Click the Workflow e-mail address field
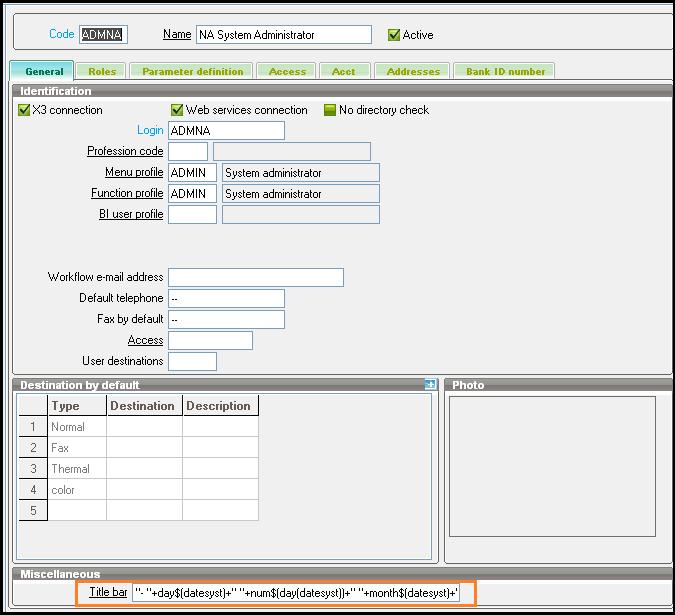The width and height of the screenshot is (675, 615). 256,277
